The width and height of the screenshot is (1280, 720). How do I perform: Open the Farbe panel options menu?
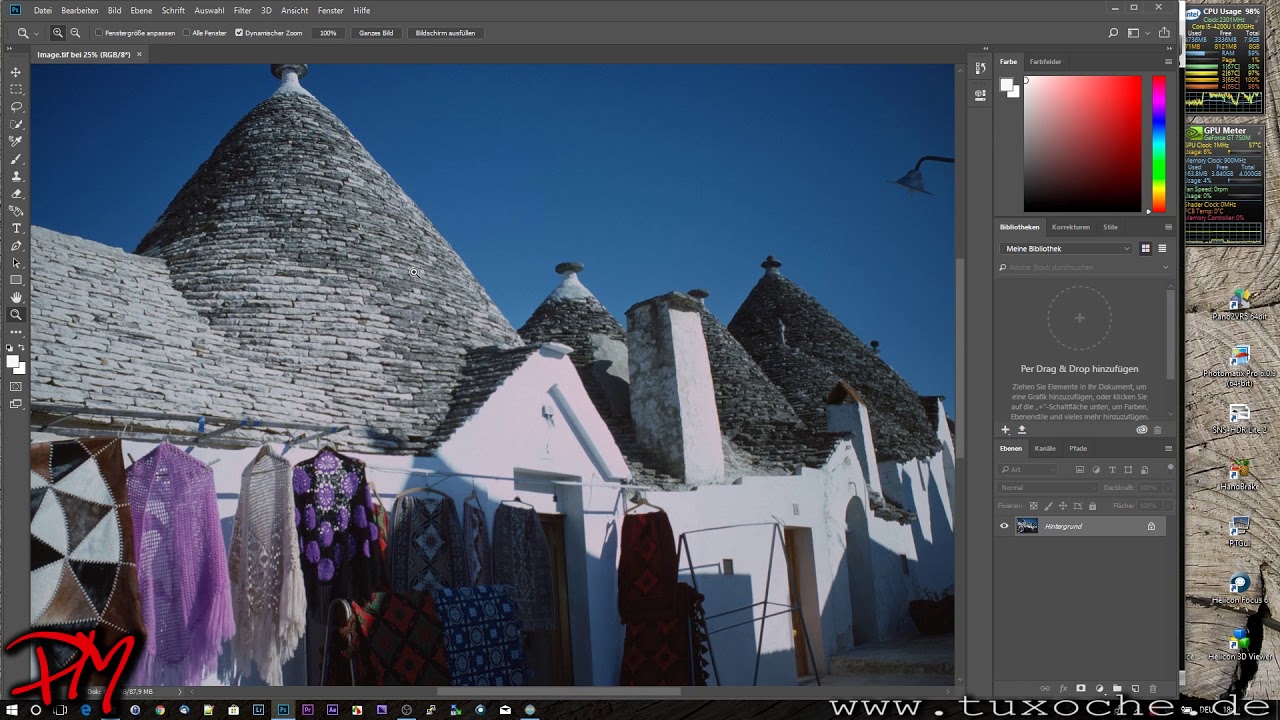(x=1168, y=62)
